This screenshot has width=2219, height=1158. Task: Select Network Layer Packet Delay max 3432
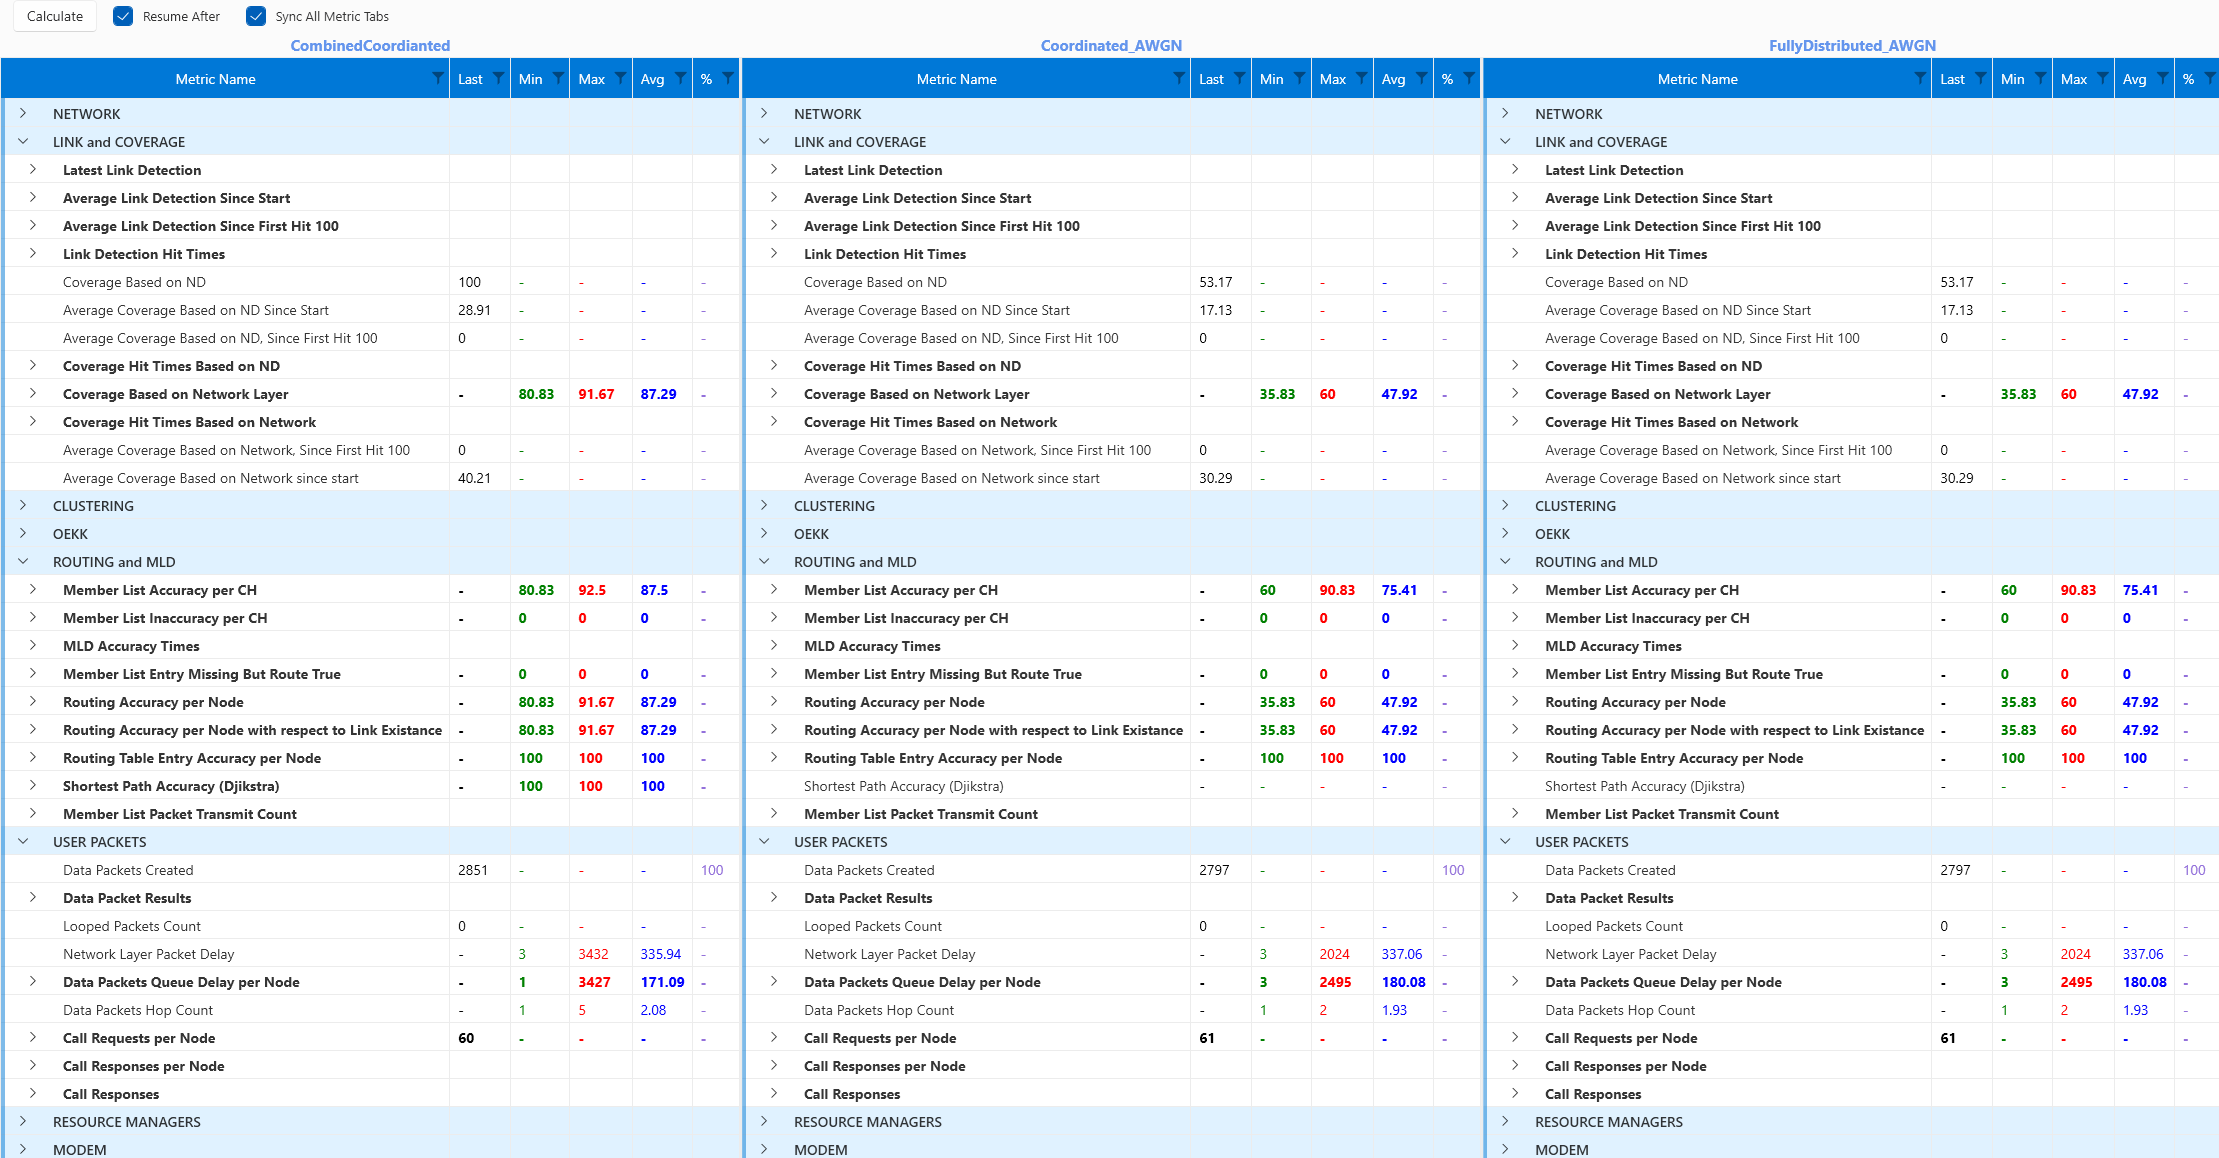[x=593, y=954]
